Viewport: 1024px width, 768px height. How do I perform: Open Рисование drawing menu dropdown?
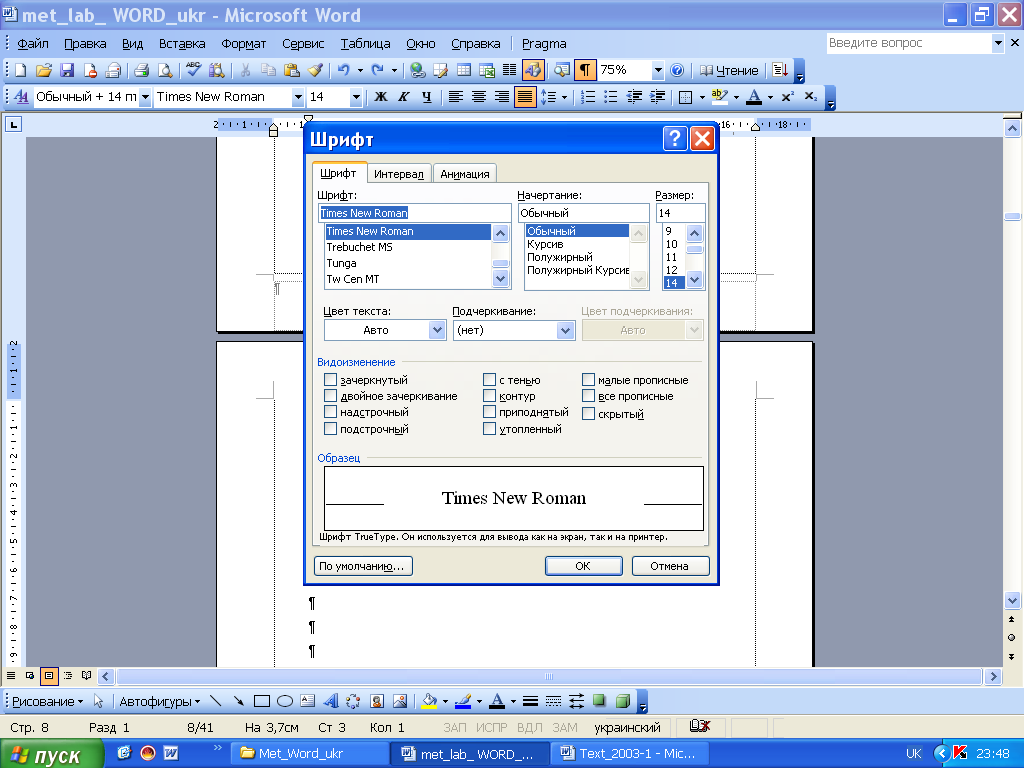pyautogui.click(x=48, y=701)
